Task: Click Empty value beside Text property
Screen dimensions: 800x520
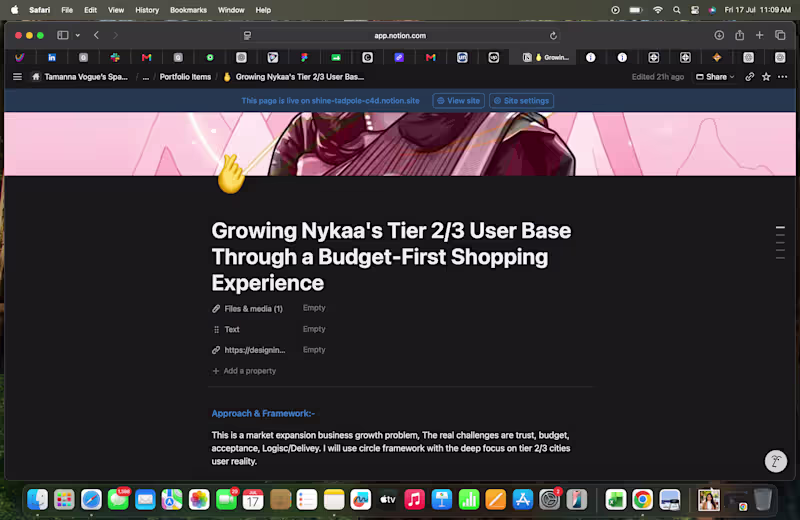Action: click(x=314, y=329)
